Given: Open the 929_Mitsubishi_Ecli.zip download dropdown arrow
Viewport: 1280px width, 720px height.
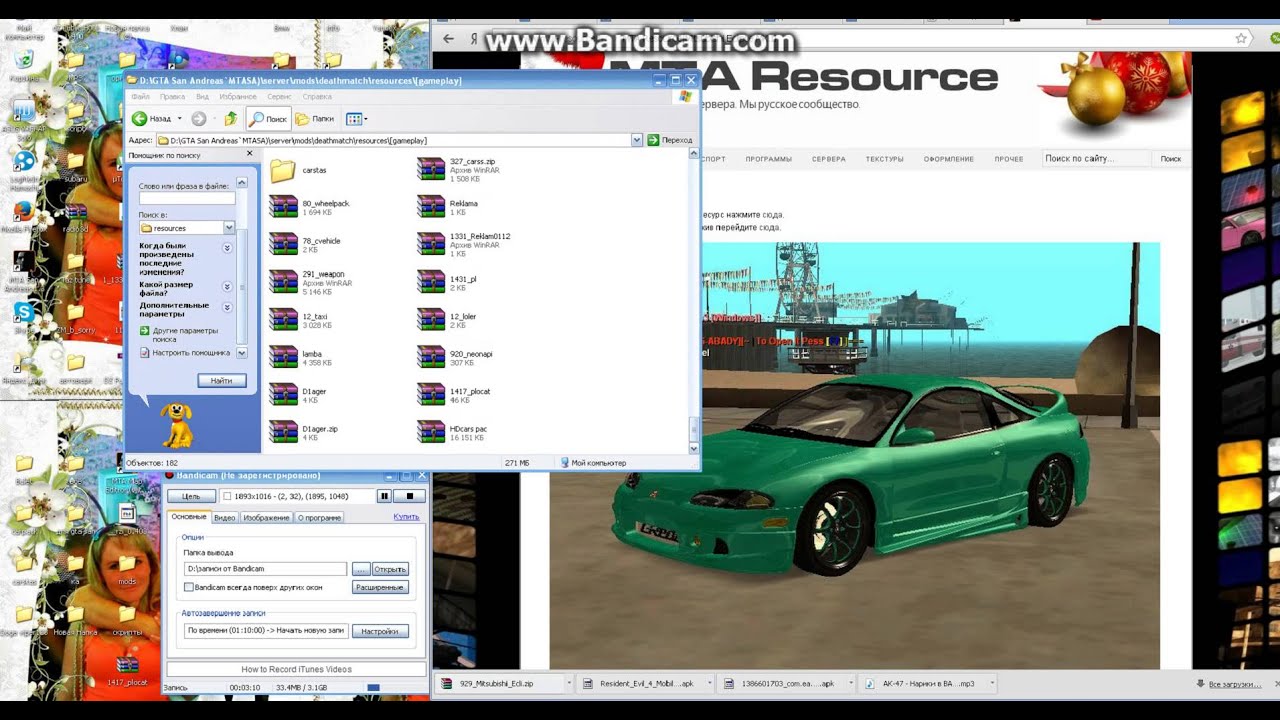Looking at the screenshot, I should (569, 684).
